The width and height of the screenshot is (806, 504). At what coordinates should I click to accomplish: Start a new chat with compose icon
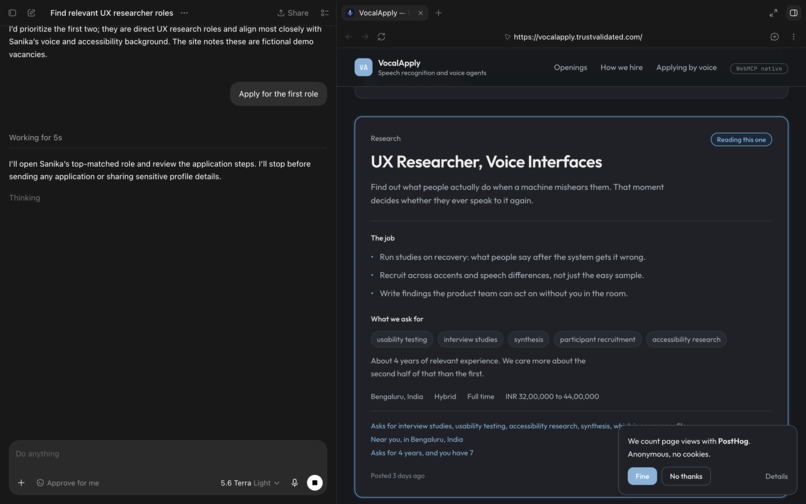click(x=31, y=13)
